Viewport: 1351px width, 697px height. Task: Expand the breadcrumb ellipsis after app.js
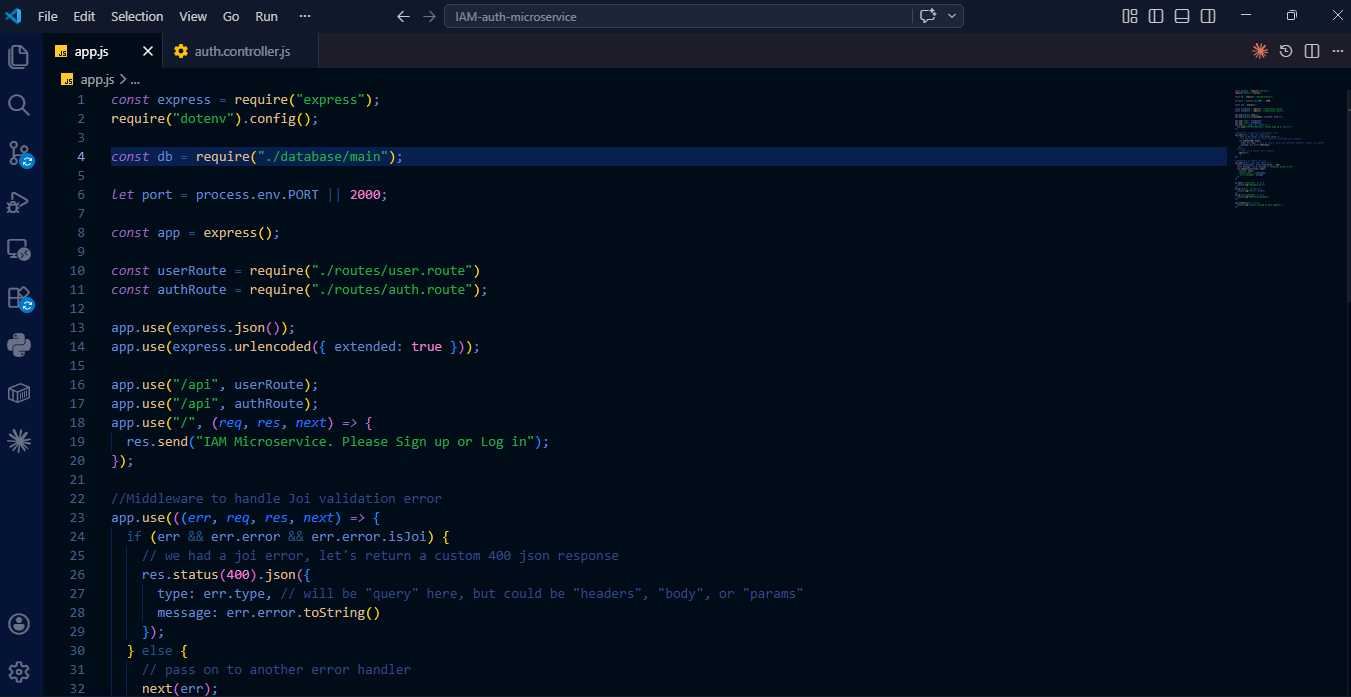click(135, 79)
